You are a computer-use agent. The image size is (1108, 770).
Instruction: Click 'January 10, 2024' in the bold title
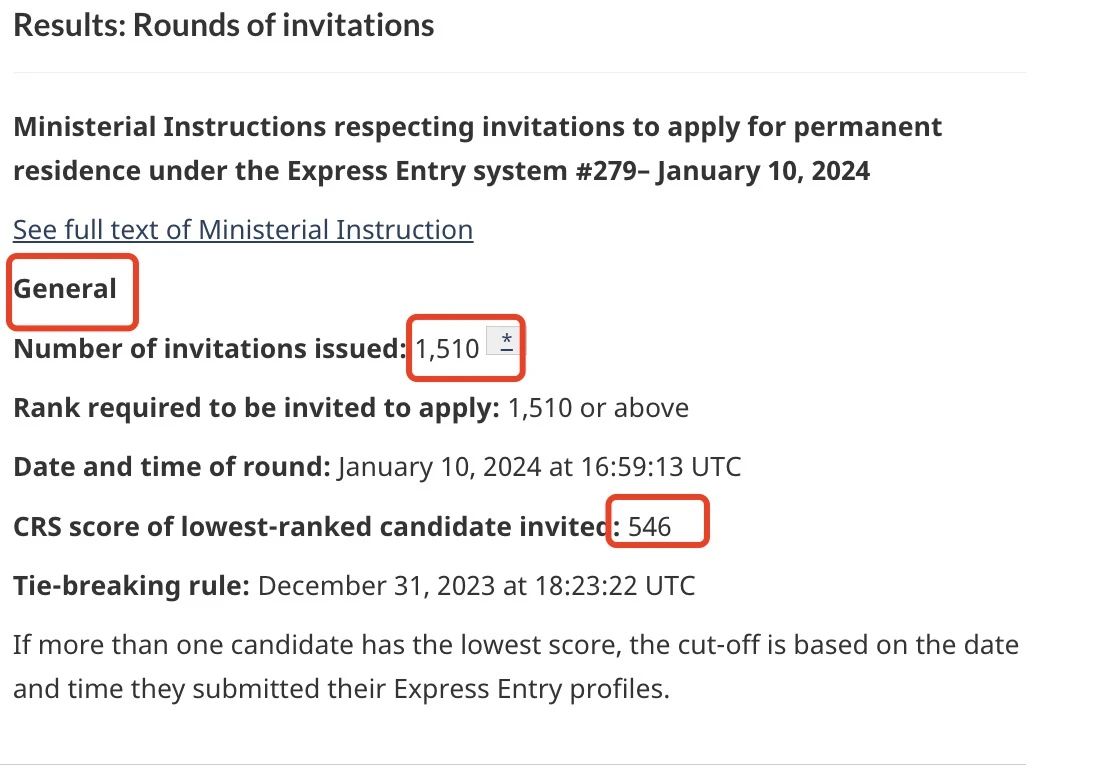(x=763, y=171)
